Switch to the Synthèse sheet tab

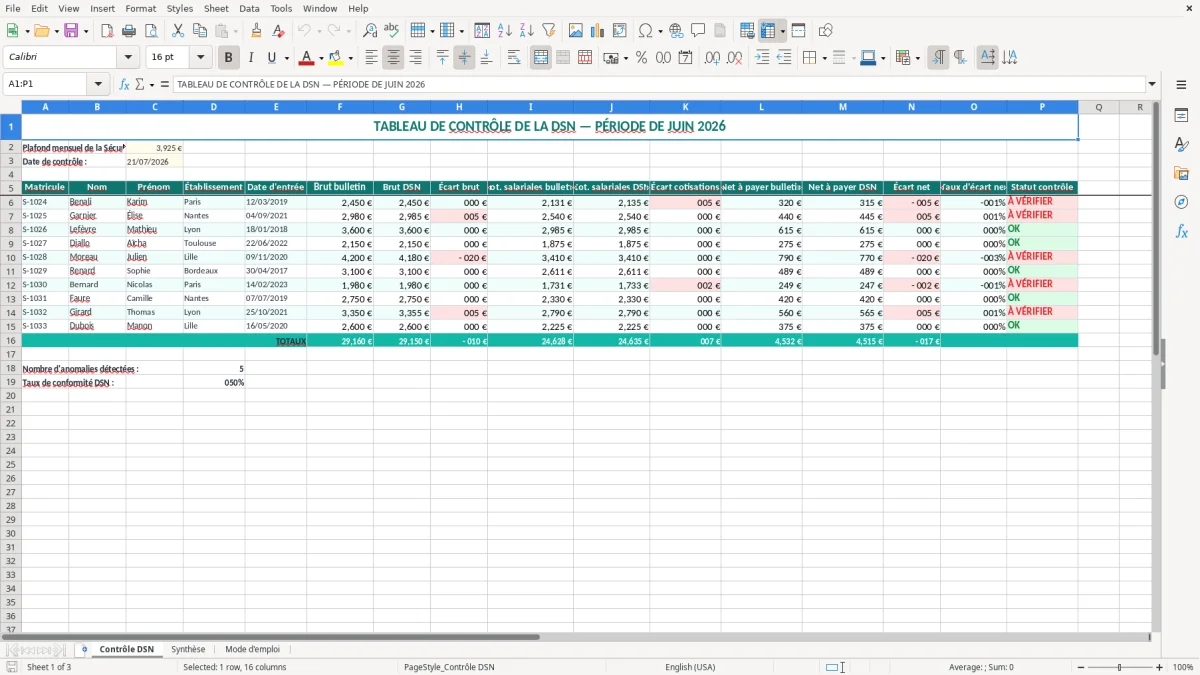click(188, 649)
